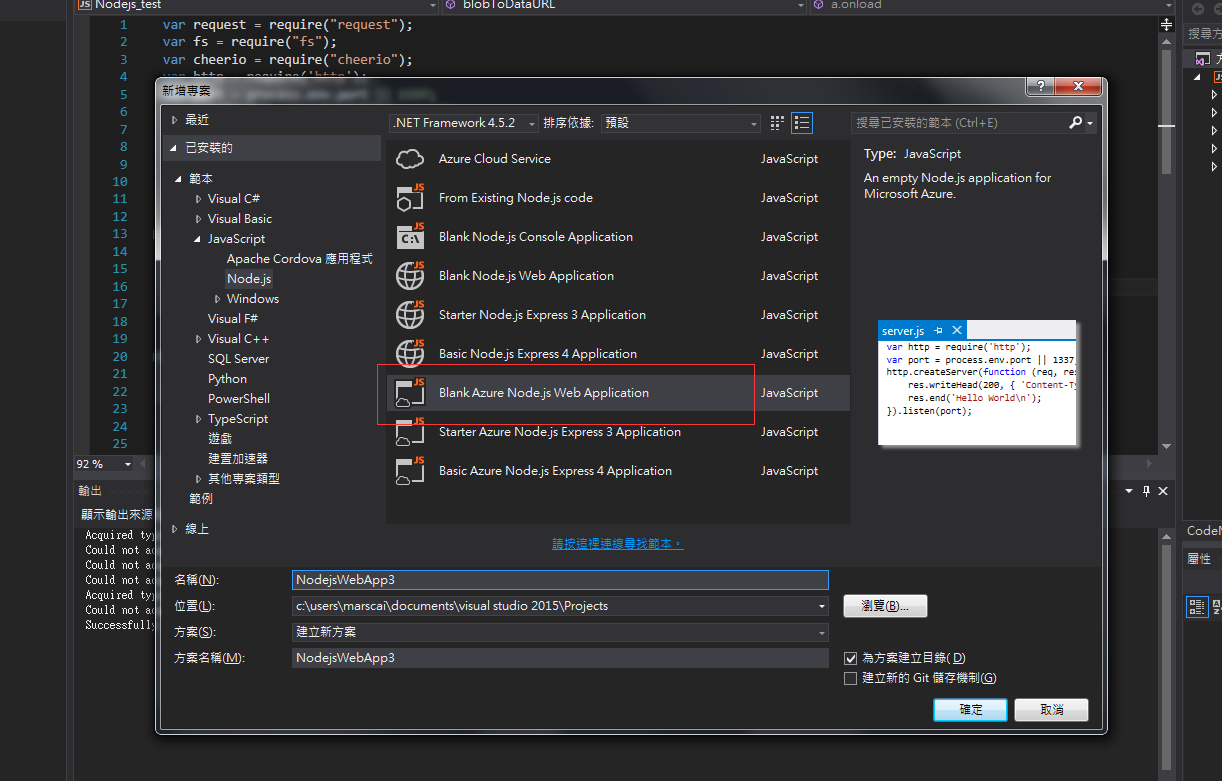Click the search magnifier in the template search box

[x=1078, y=121]
